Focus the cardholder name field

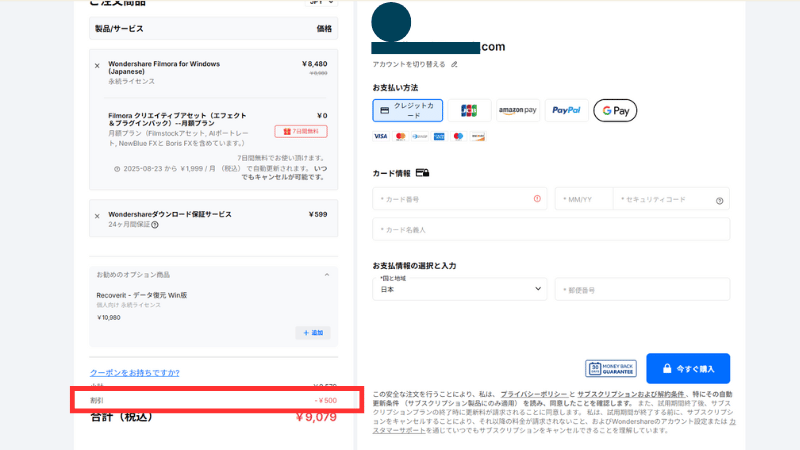[x=551, y=230]
